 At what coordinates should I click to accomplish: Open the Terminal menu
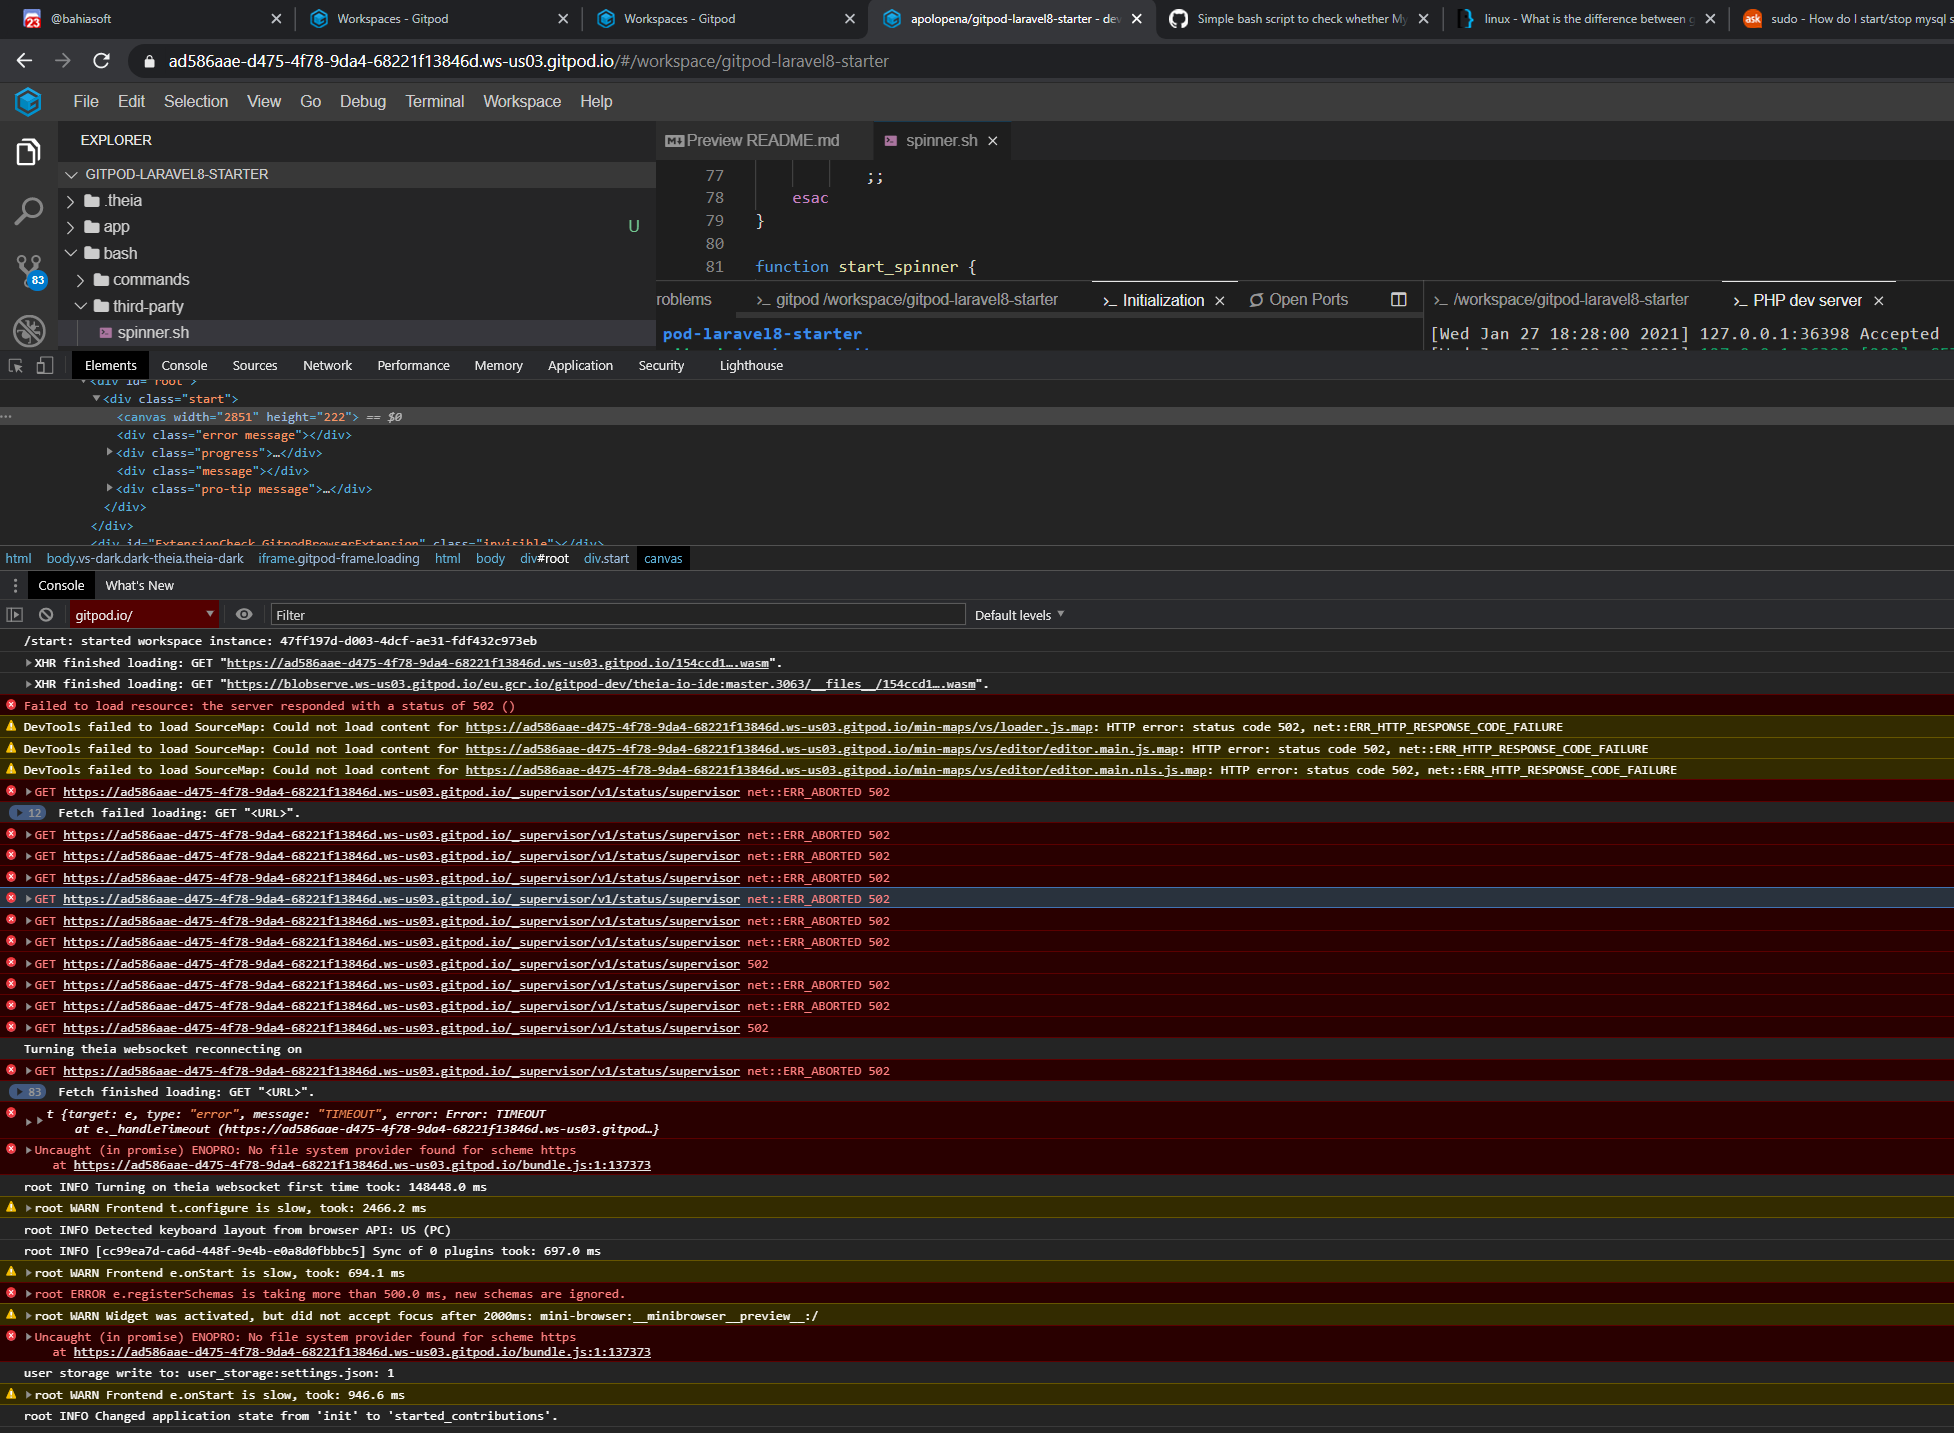(434, 101)
